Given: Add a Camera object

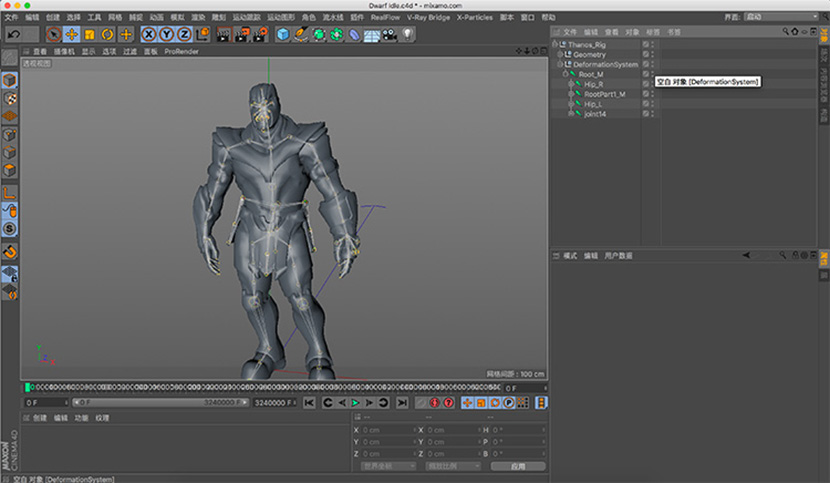Looking at the screenshot, I should (390, 35).
